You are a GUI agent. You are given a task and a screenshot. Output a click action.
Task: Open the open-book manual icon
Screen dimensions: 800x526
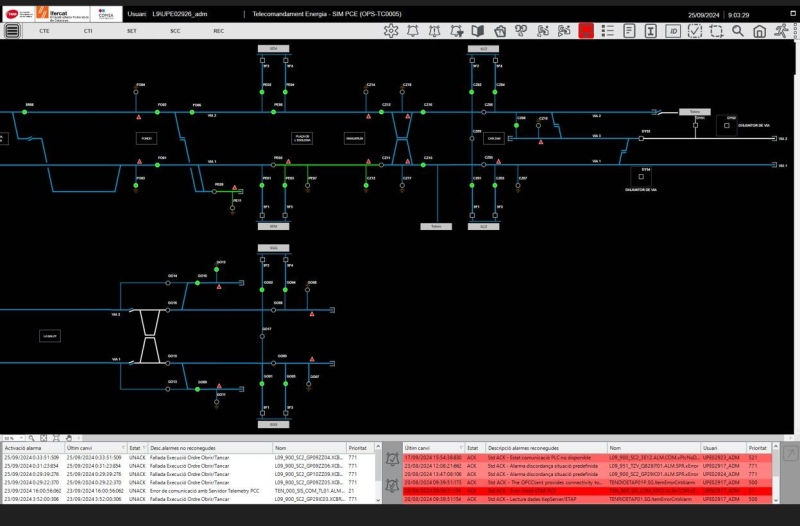tap(477, 31)
